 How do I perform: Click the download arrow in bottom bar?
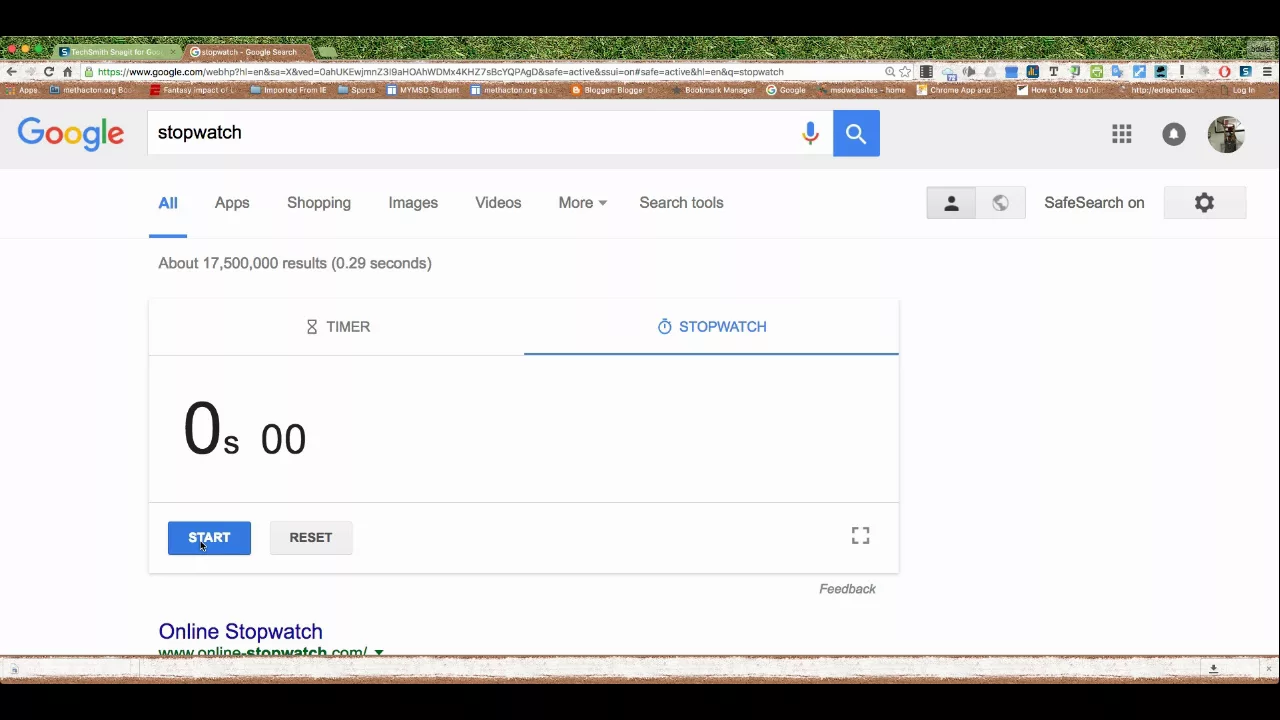tap(1213, 668)
